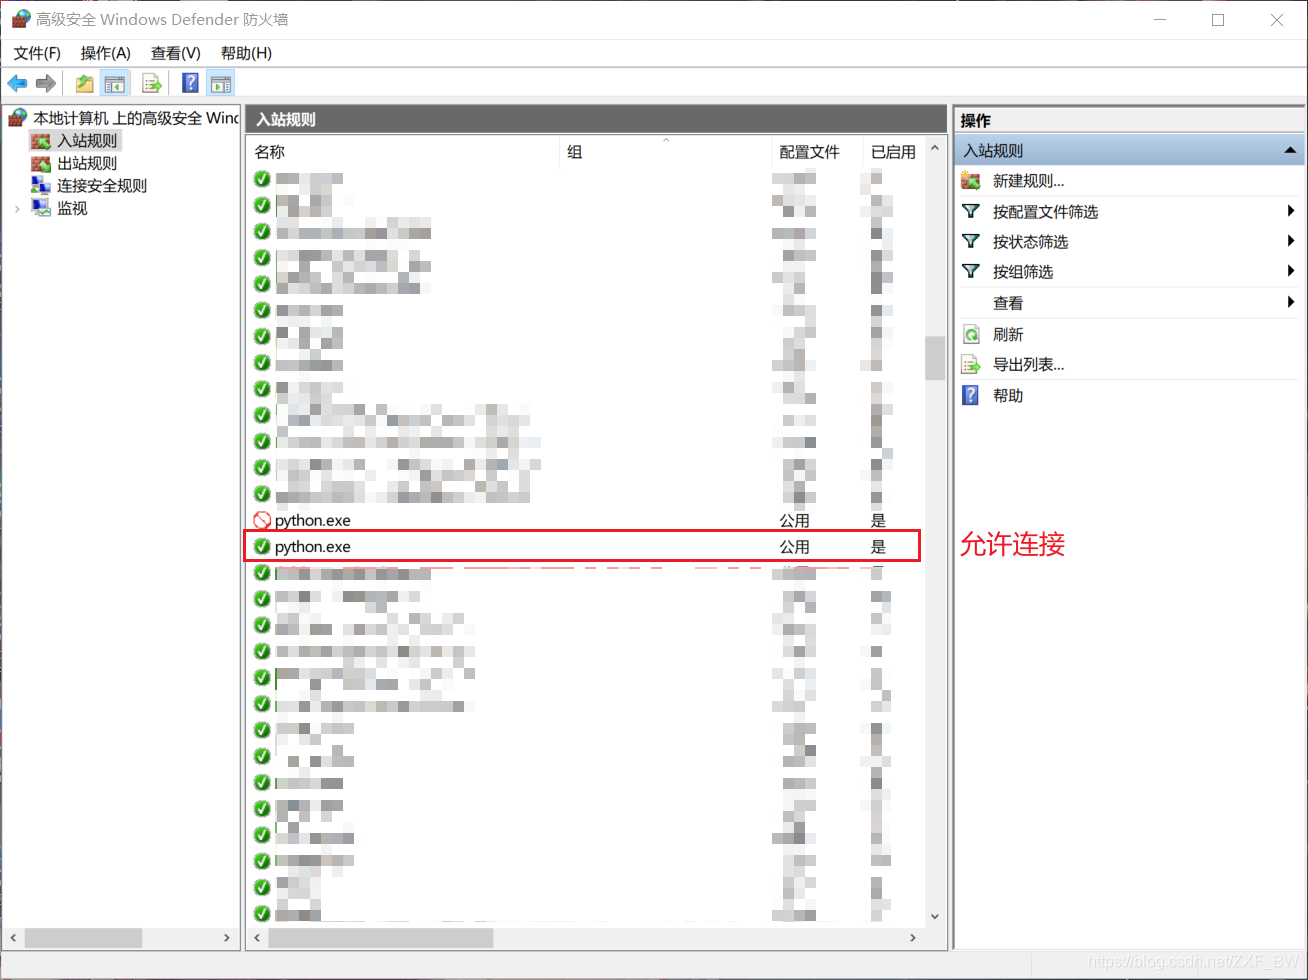The height and width of the screenshot is (980, 1308).
Task: Toggle the show/hide console tree icon
Action: (x=115, y=83)
